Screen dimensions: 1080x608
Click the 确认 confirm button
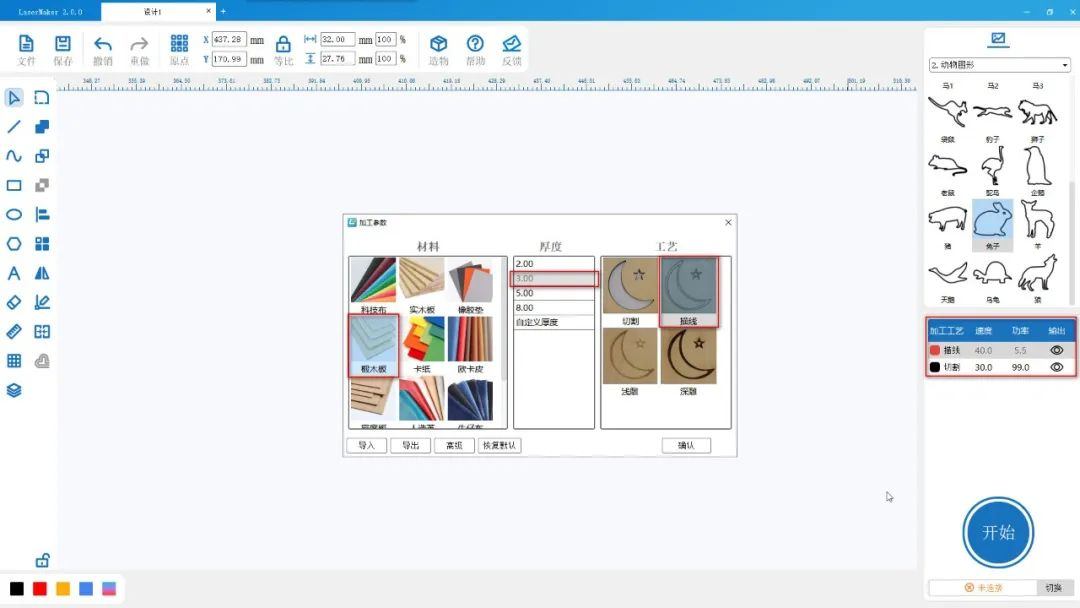click(686, 445)
